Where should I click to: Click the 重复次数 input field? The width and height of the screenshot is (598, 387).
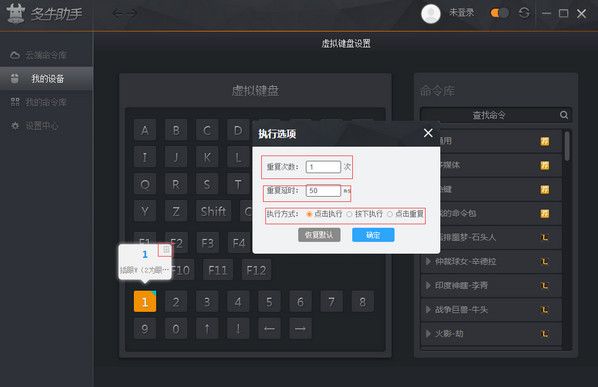(323, 167)
